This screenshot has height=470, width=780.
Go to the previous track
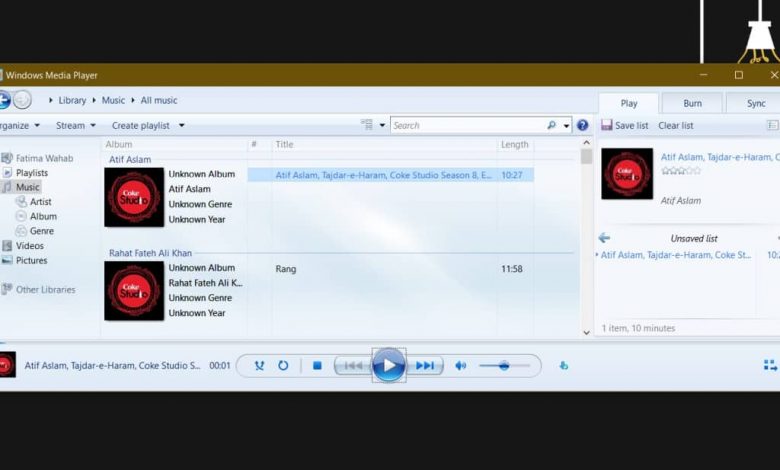(x=353, y=366)
